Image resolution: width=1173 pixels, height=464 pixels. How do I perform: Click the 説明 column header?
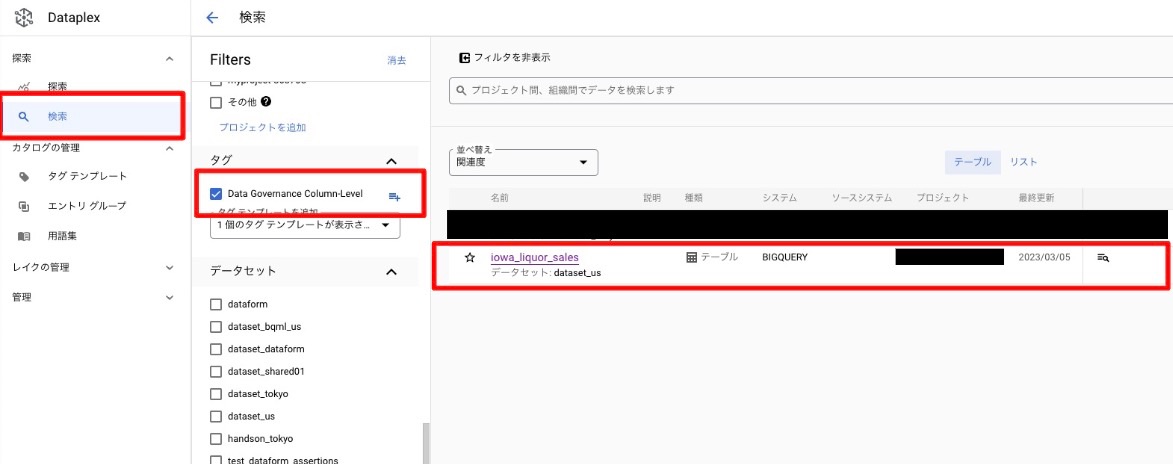click(x=652, y=198)
